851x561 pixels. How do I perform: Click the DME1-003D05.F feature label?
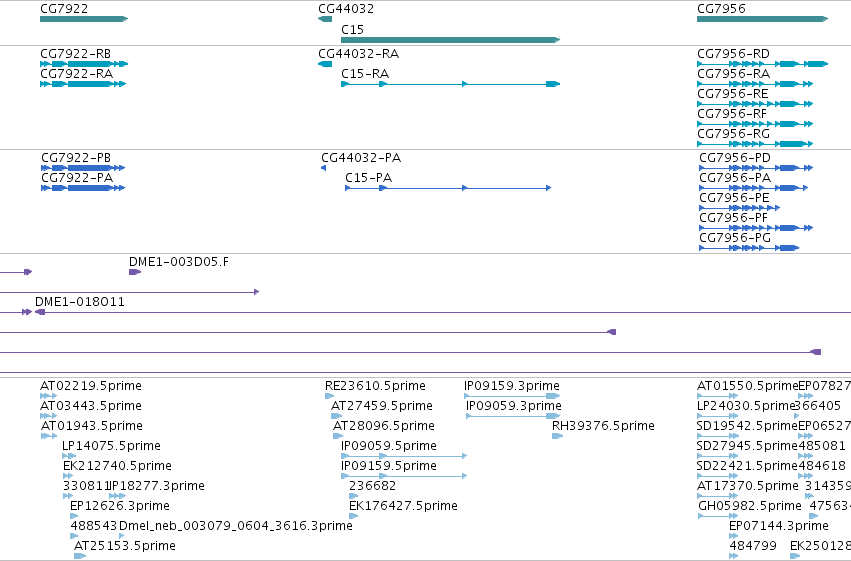179,262
